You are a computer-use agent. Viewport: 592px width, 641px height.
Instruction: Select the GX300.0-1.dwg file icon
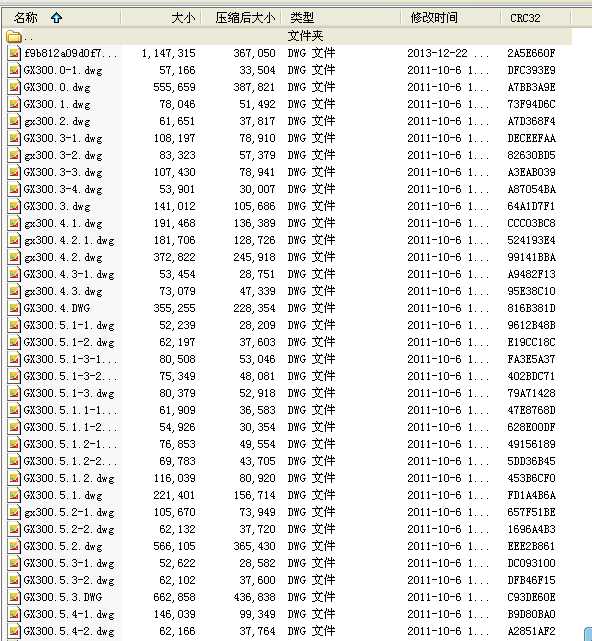(14, 70)
